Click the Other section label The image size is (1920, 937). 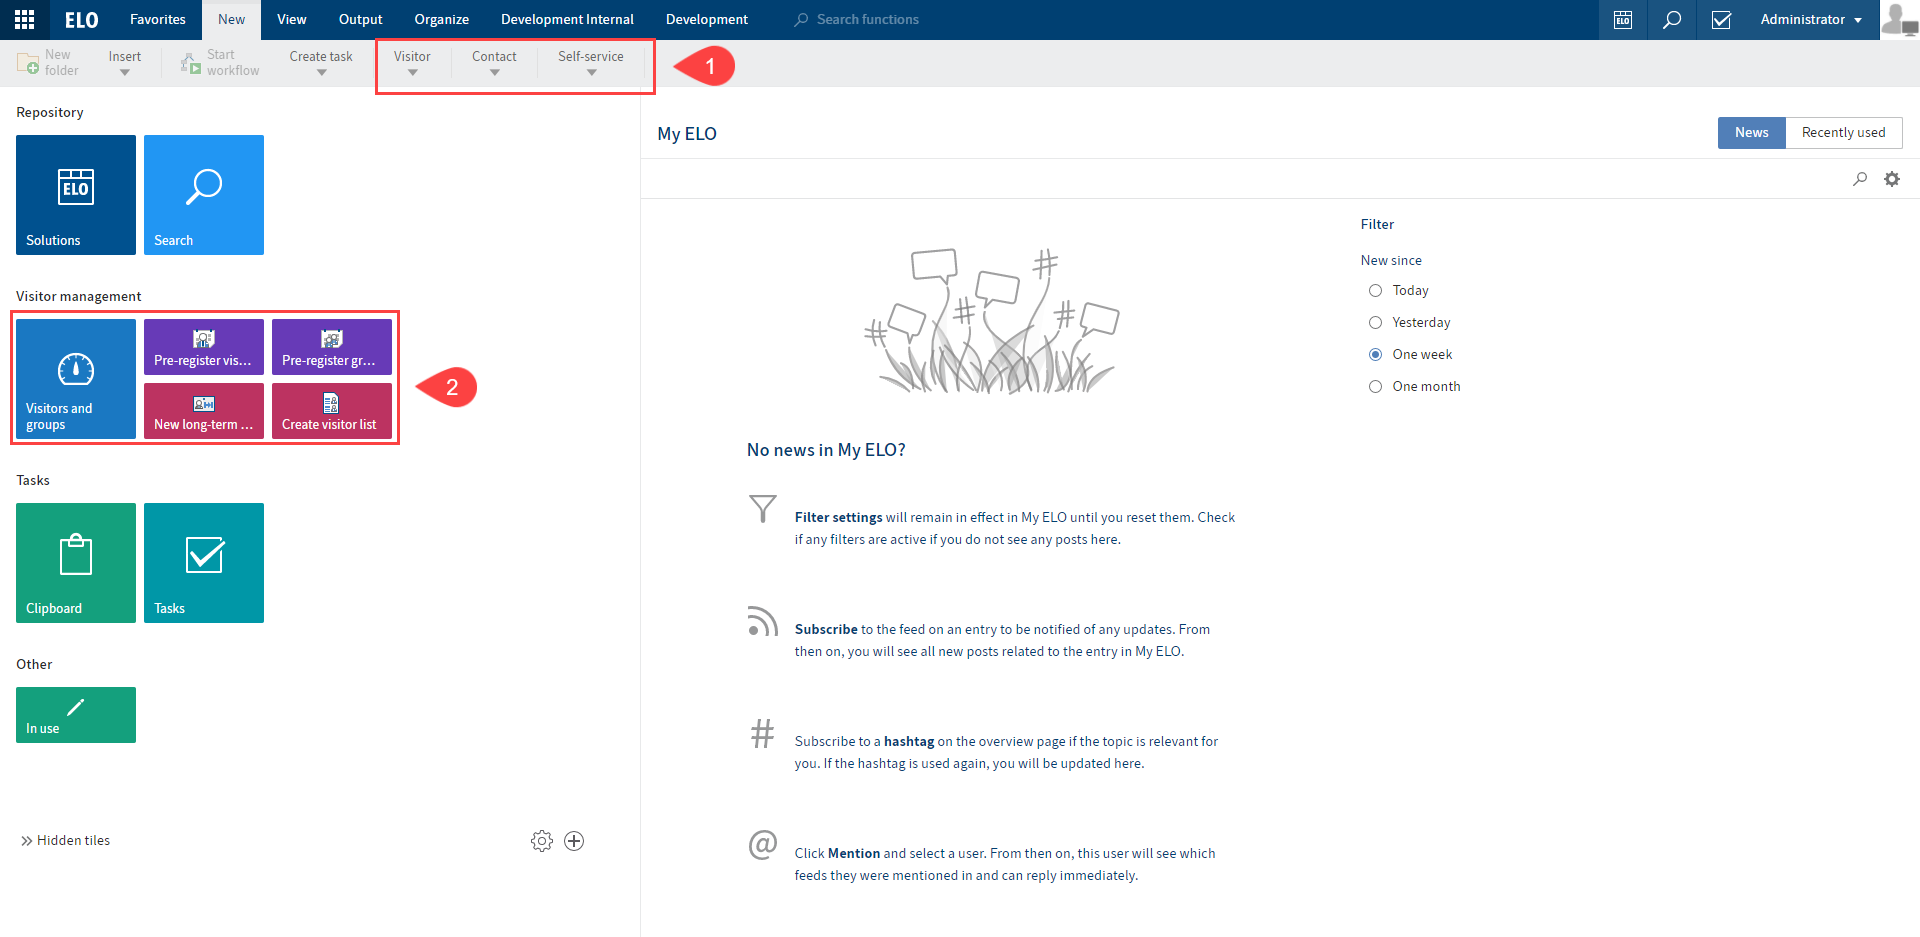[34, 665]
